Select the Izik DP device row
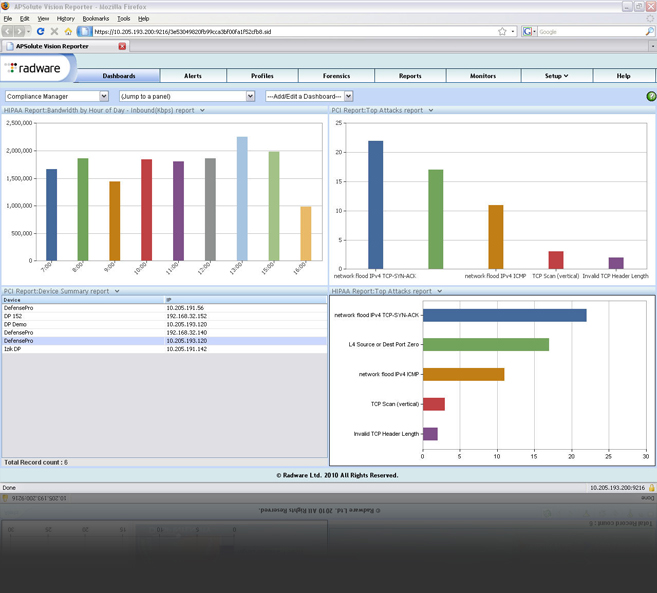657x593 pixels. 164,349
